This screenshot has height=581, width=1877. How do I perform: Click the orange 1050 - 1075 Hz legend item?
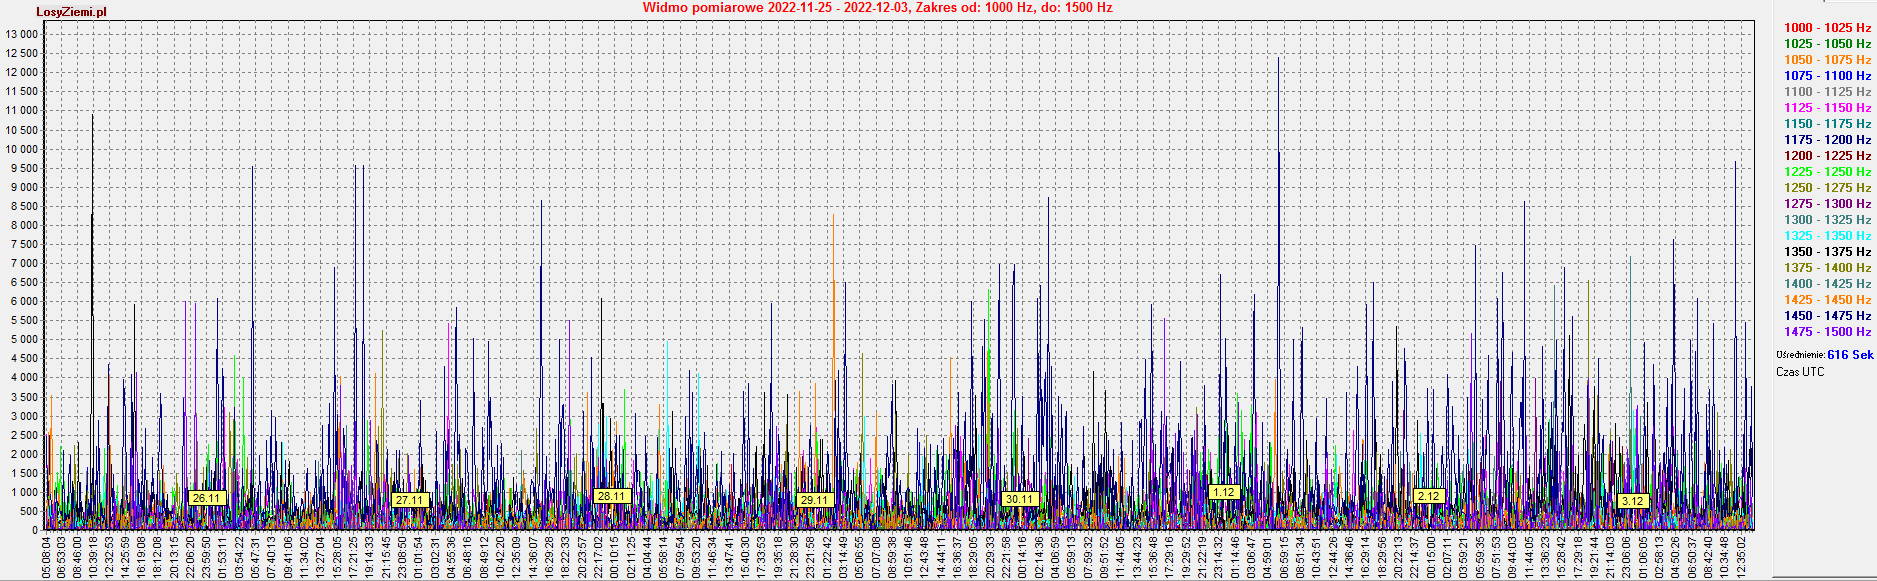pyautogui.click(x=1827, y=60)
